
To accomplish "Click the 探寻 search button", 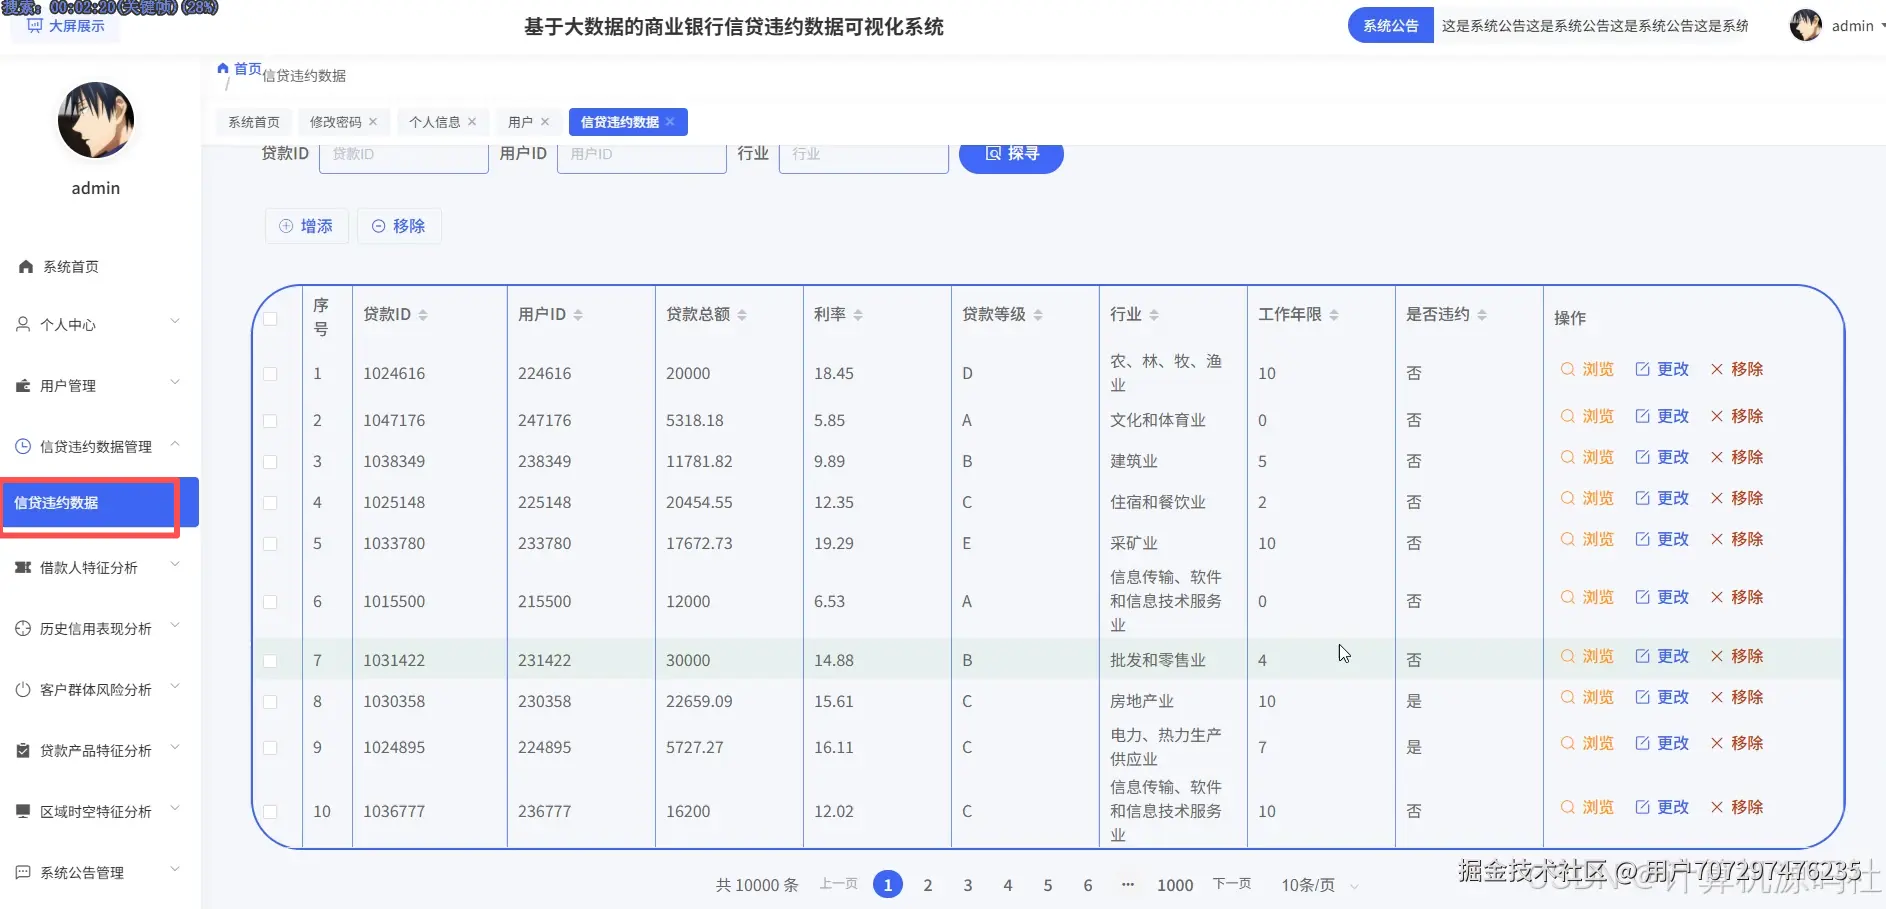I will click(1011, 153).
